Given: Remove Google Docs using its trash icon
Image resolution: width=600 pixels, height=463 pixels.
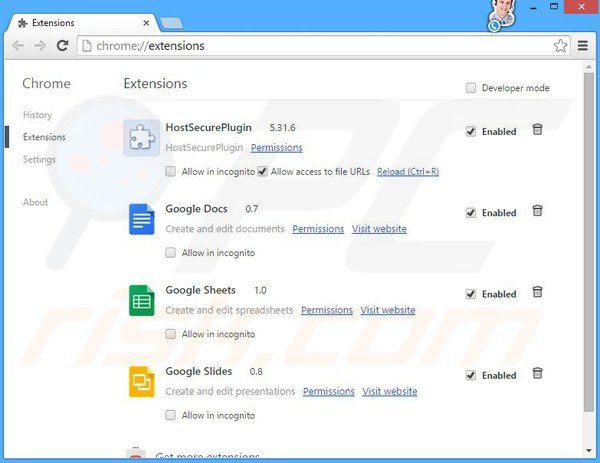Looking at the screenshot, I should (x=537, y=211).
